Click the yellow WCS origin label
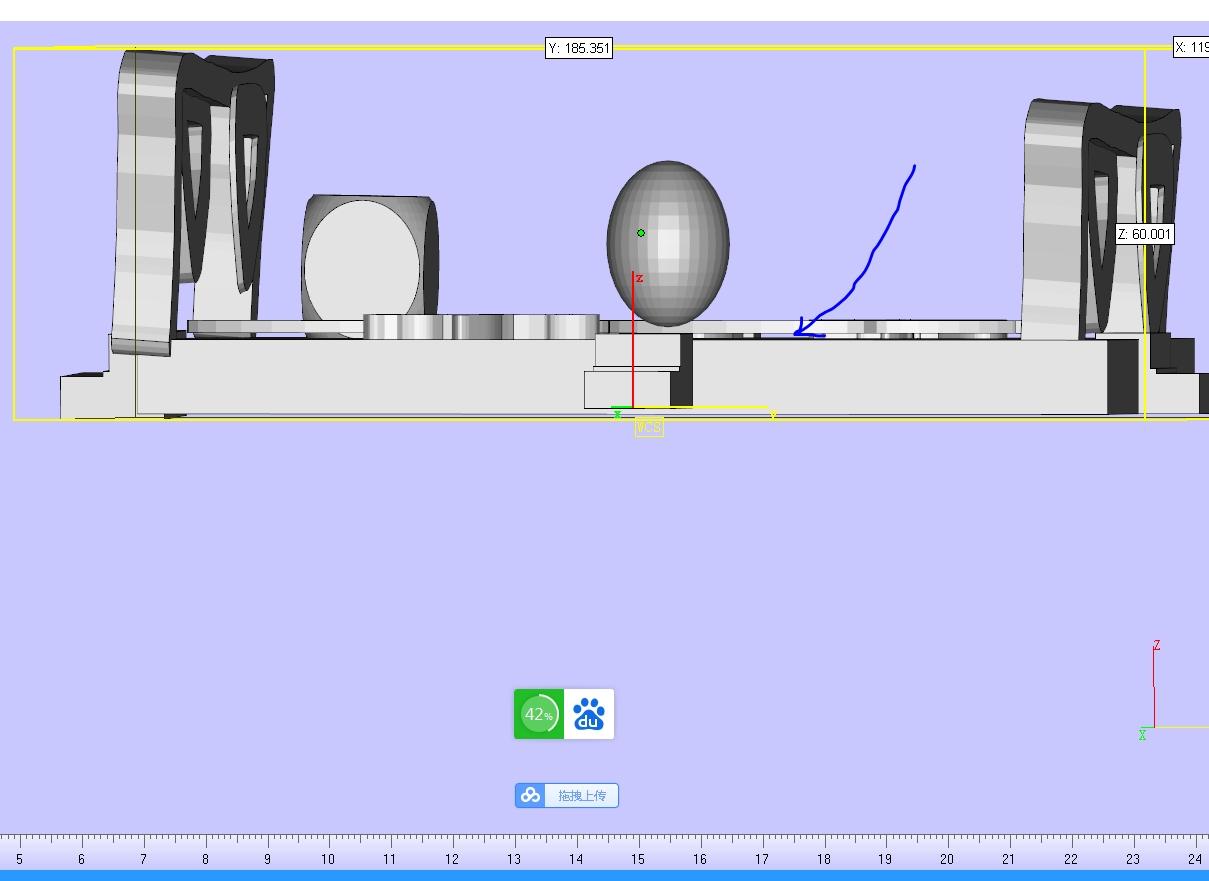The image size is (1209, 881). tap(648, 428)
